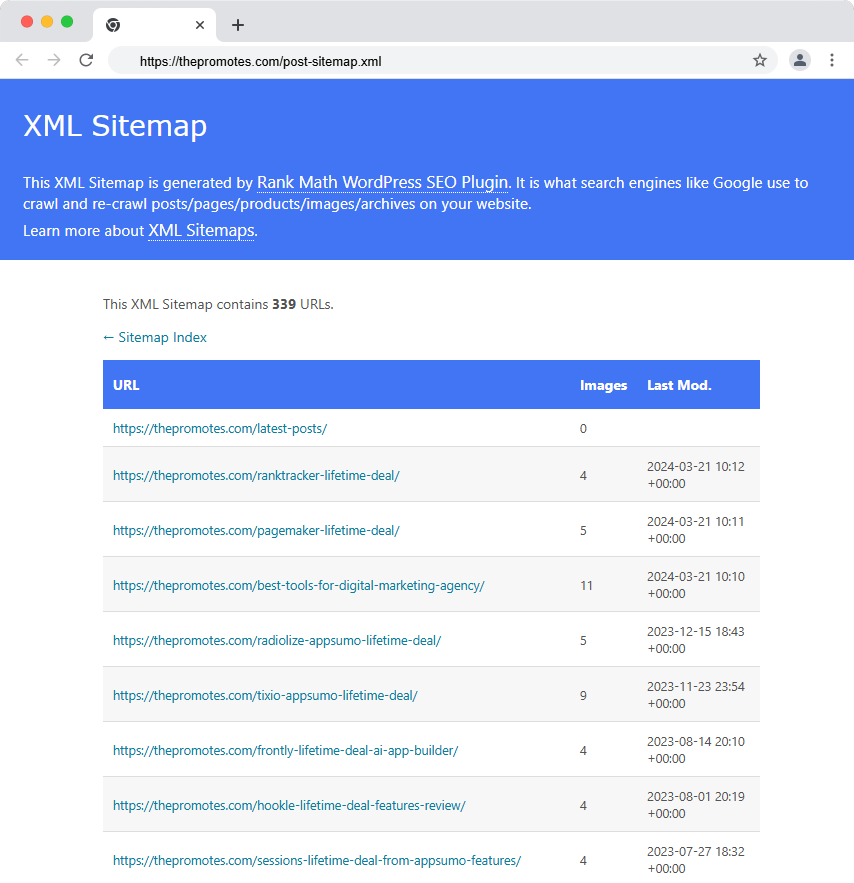The width and height of the screenshot is (854, 883).
Task: Open the hookle-lifetime-deal-features-review link
Action: click(289, 806)
